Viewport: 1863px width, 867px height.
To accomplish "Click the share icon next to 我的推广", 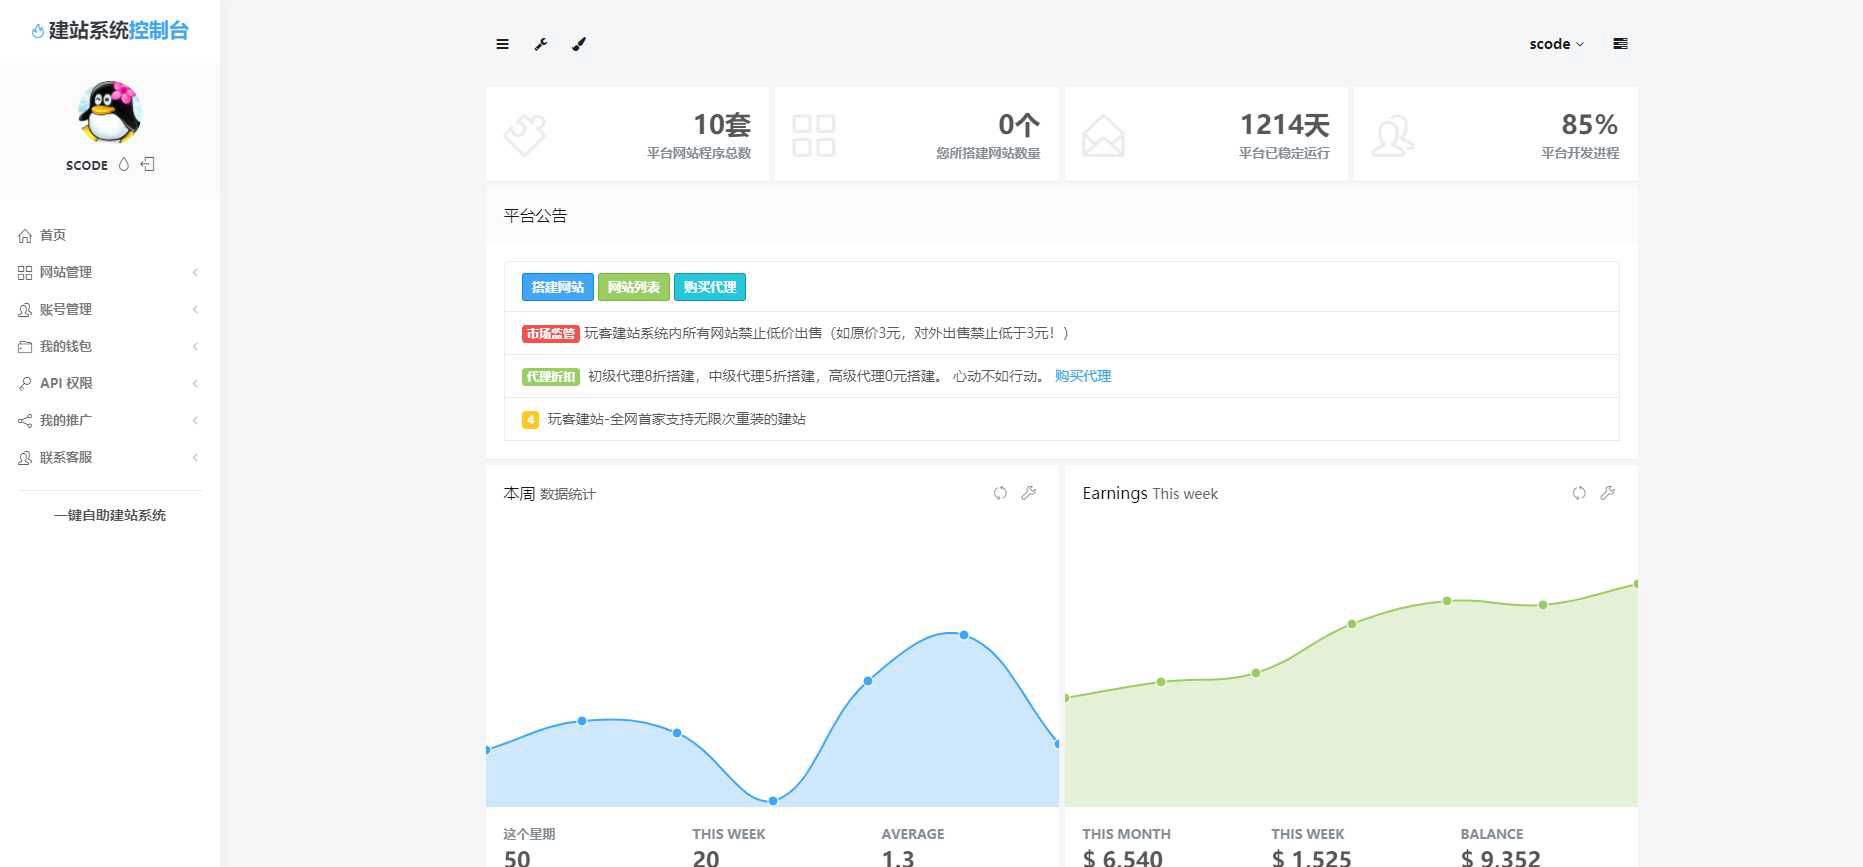I will click(x=25, y=421).
